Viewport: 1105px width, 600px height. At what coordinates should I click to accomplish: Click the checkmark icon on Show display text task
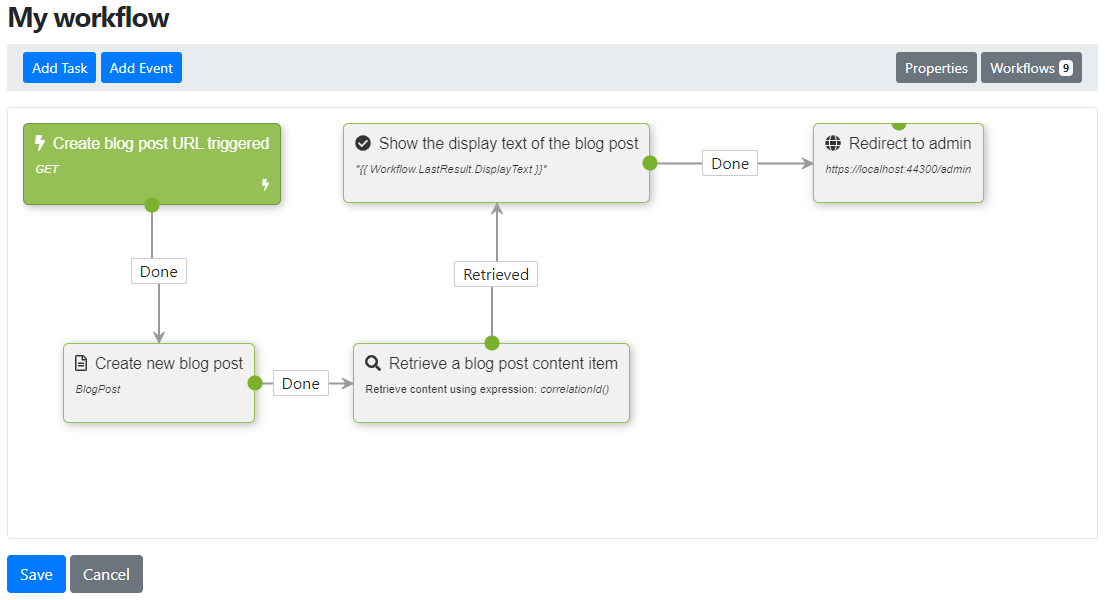click(363, 143)
